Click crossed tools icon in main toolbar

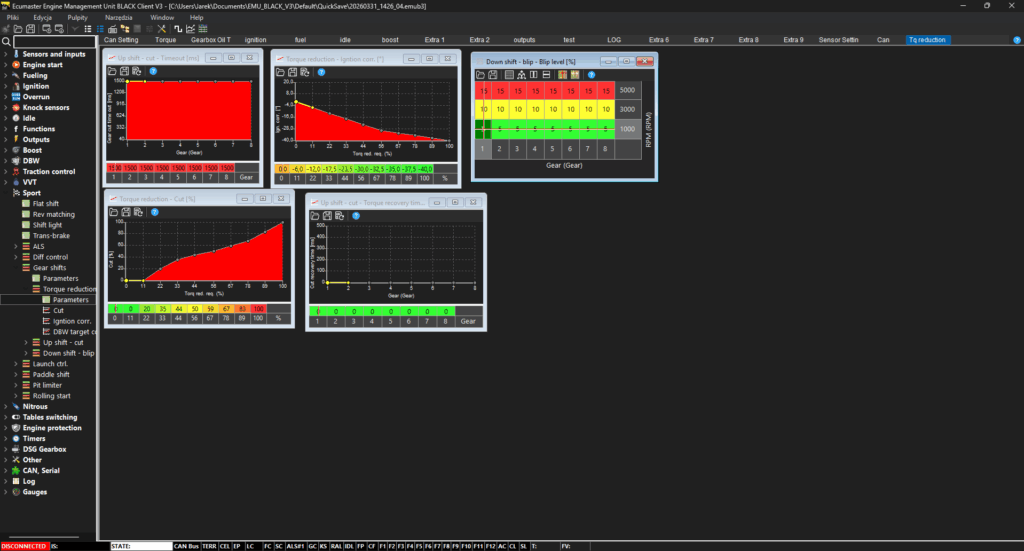164,29
